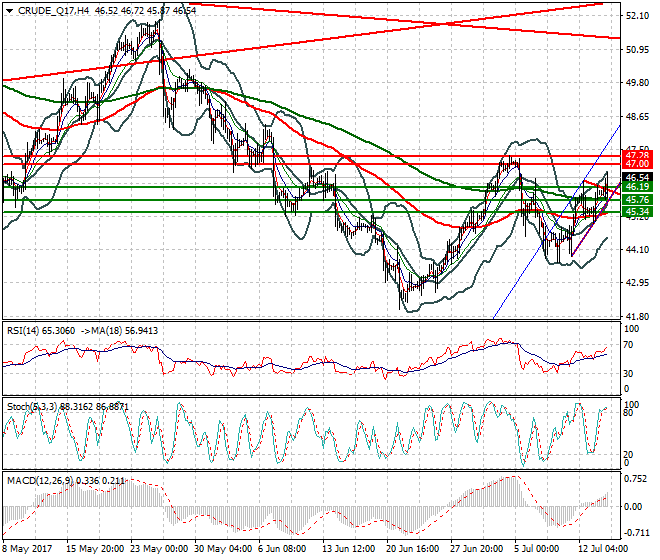660x560 pixels.
Task: Click the 42.95 price scale value
Action: click(637, 283)
